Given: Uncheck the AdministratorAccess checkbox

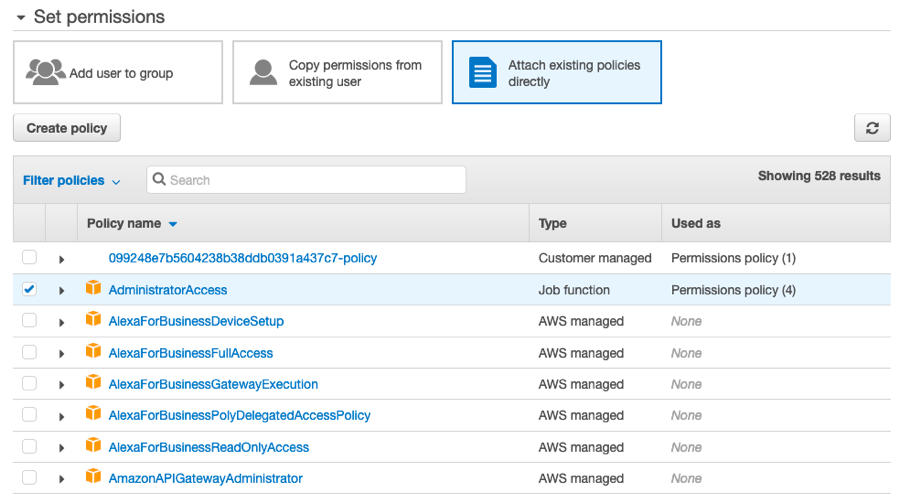Looking at the screenshot, I should pos(29,289).
